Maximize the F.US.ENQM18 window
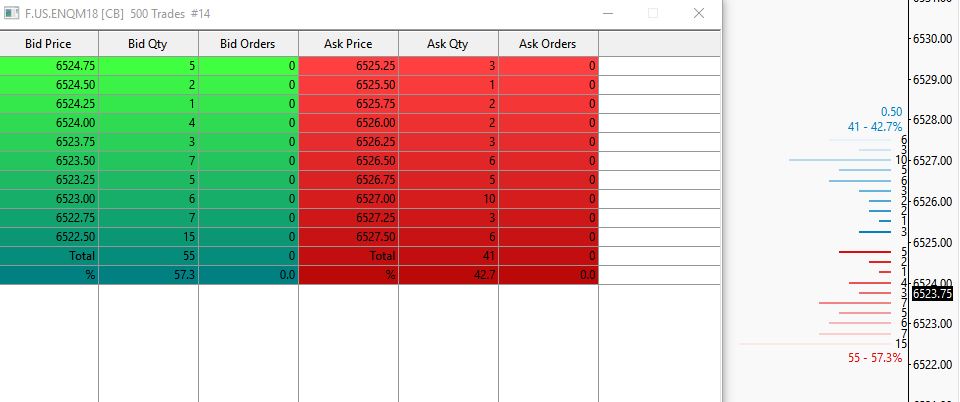This screenshot has width=960, height=402. tap(653, 13)
